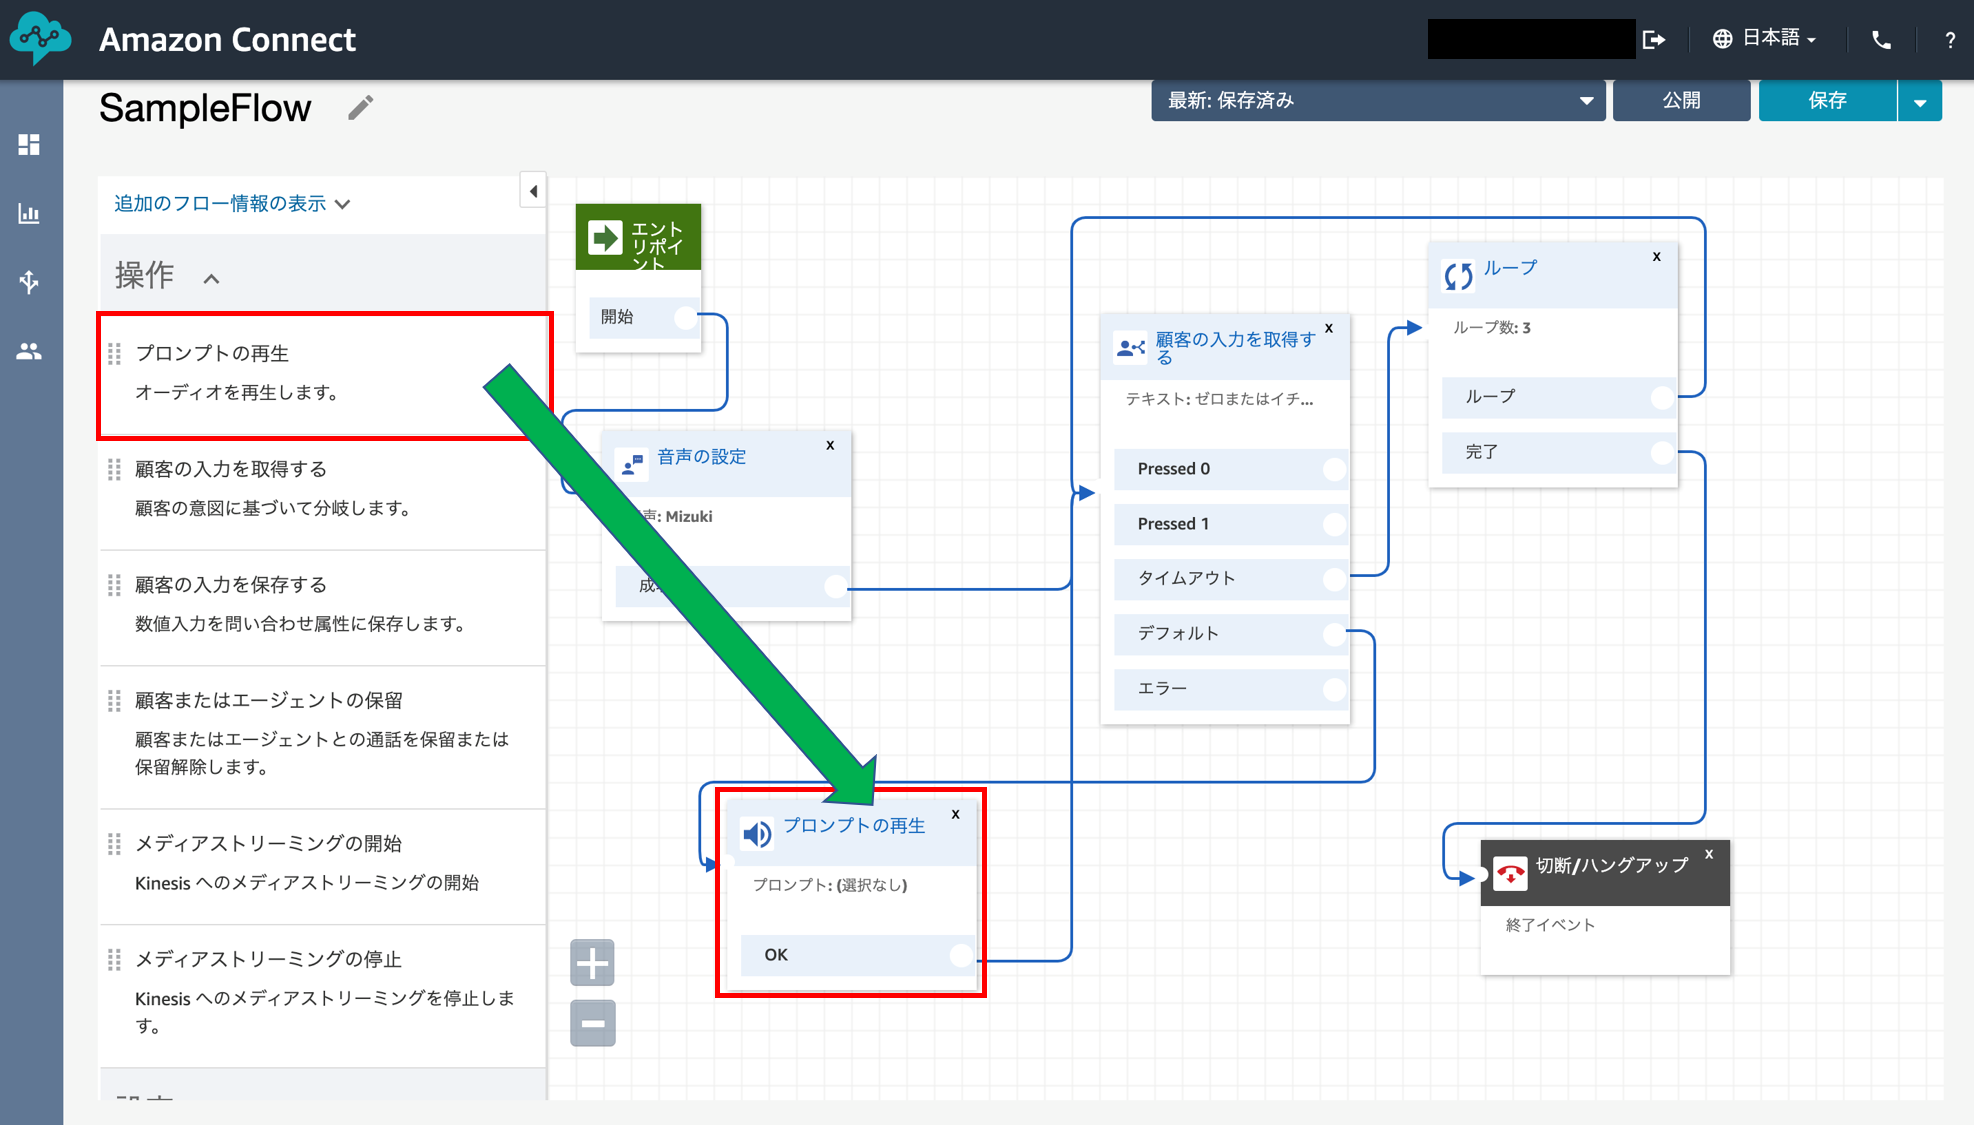Click the テキスト: ゼロまたはイチ... description
1974x1125 pixels.
(1219, 399)
